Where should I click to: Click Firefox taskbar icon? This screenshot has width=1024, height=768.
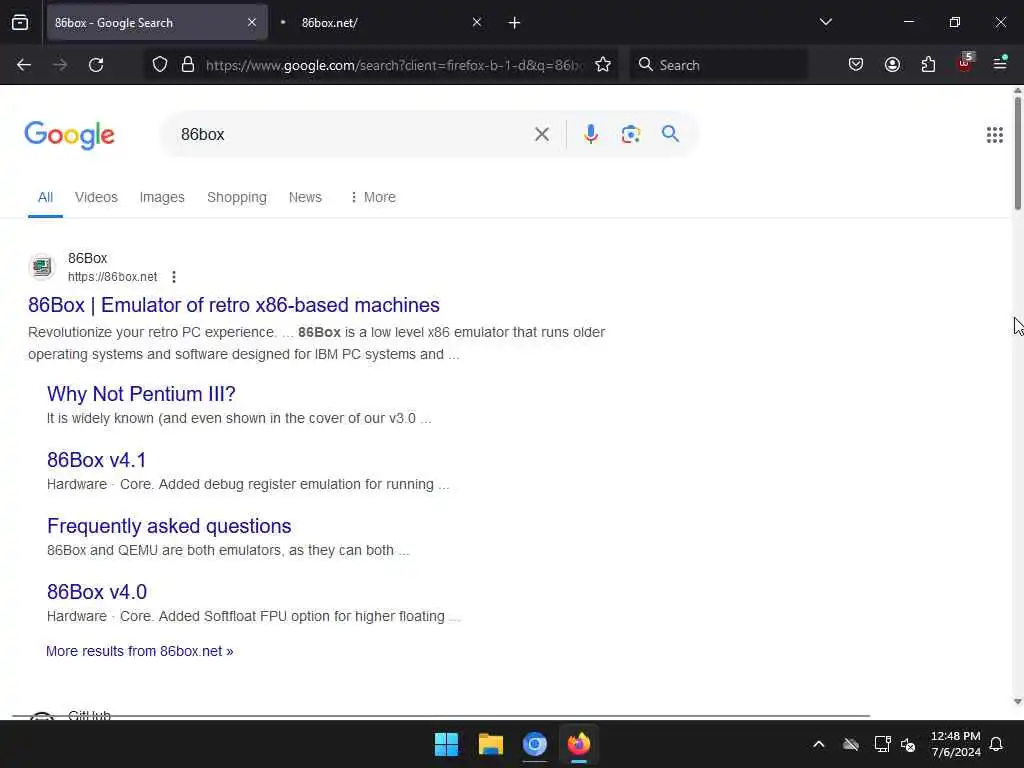coord(579,744)
